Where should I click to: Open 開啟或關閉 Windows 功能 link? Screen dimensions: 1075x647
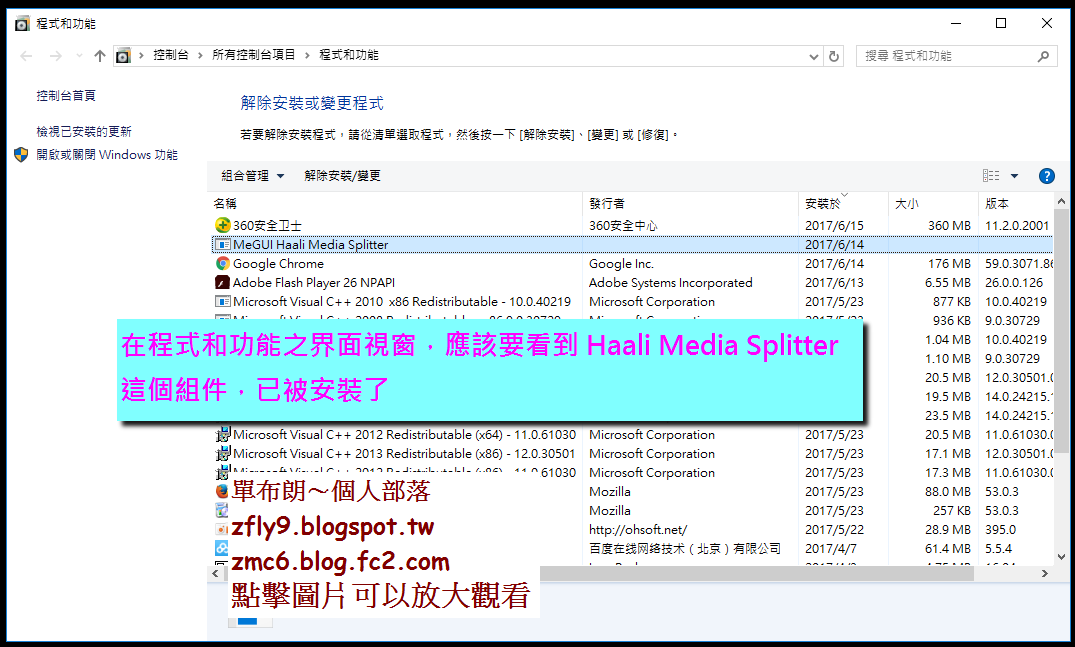107,155
